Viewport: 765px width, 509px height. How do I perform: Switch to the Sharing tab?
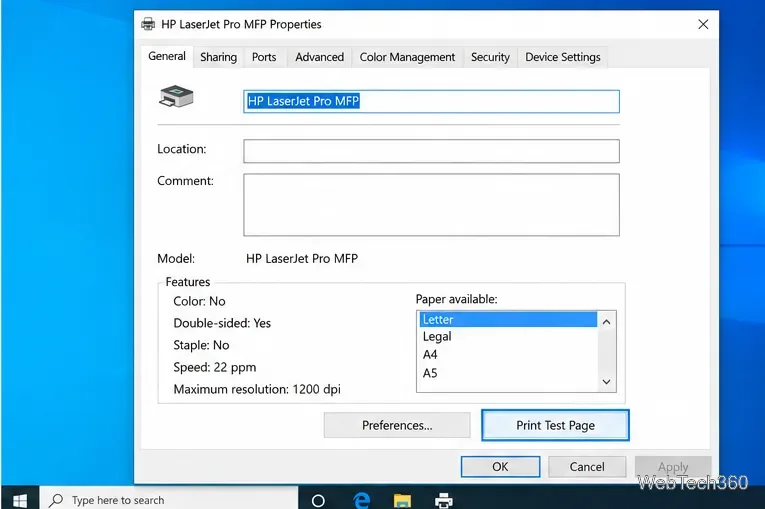pos(218,57)
